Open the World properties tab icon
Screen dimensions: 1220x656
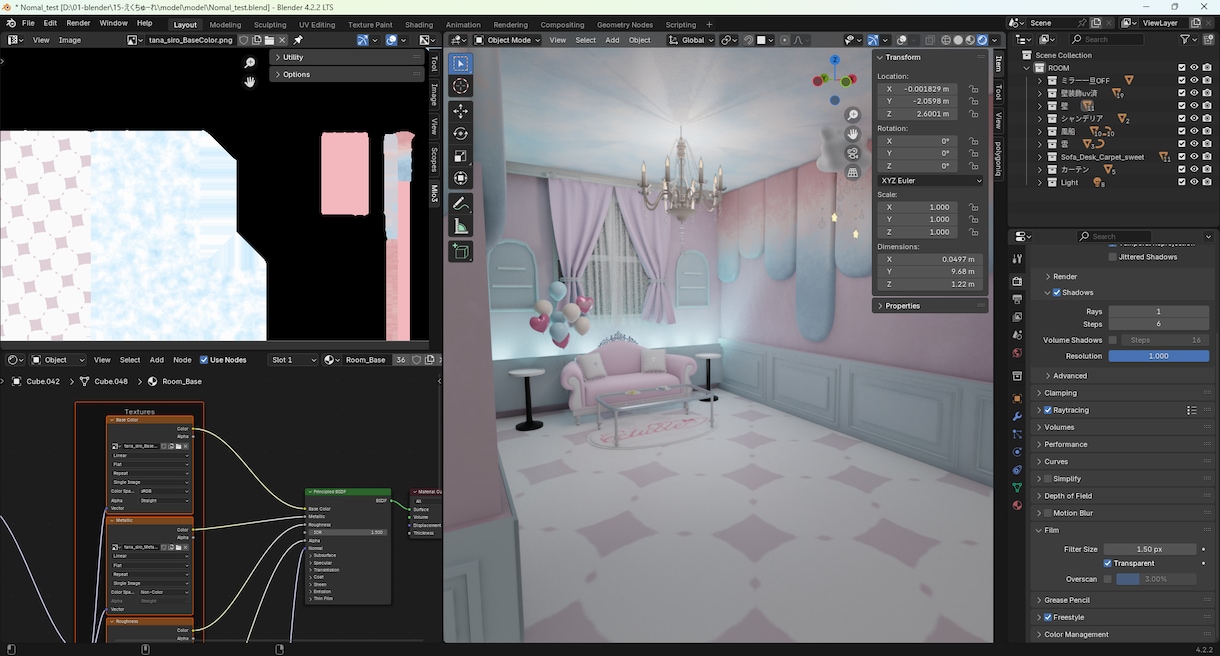pyautogui.click(x=1017, y=353)
